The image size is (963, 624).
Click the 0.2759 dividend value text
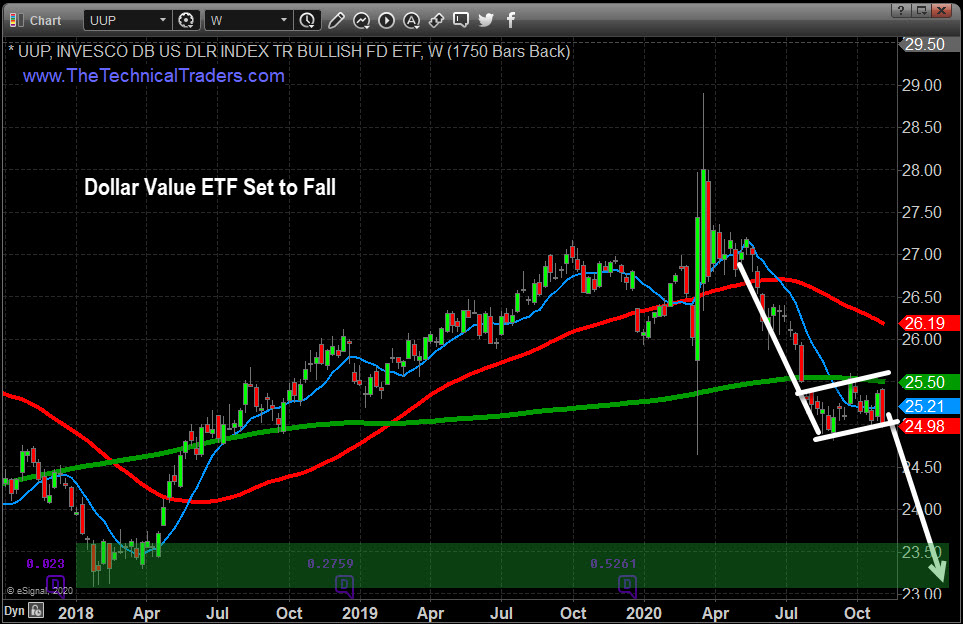[x=330, y=563]
